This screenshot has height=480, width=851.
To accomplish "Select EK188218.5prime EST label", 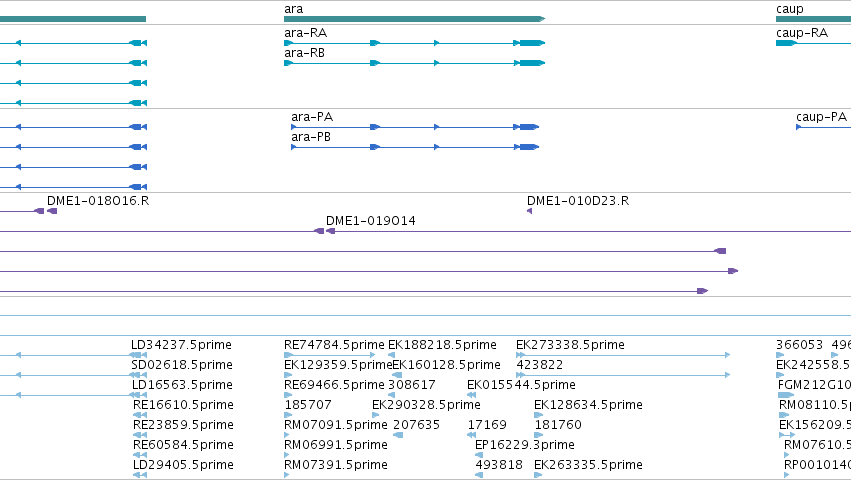I will coord(442,345).
